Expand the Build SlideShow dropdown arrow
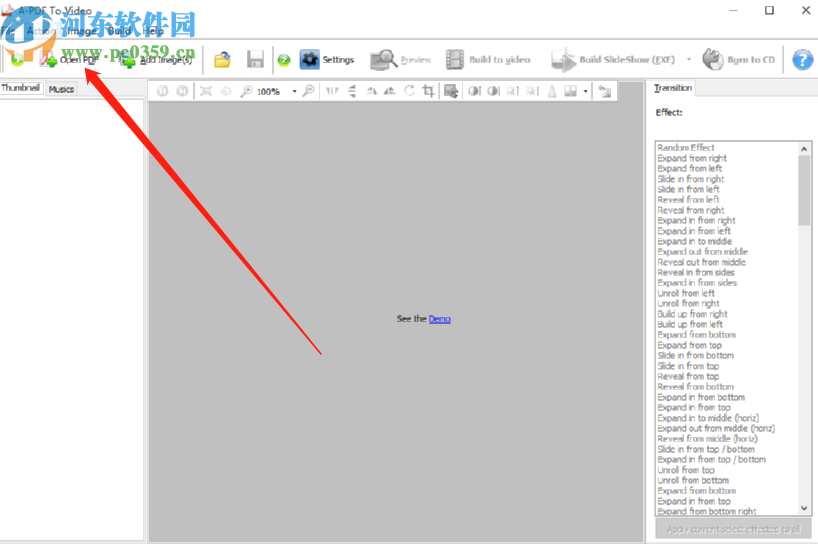Image resolution: width=818 pixels, height=544 pixels. pyautogui.click(x=689, y=60)
